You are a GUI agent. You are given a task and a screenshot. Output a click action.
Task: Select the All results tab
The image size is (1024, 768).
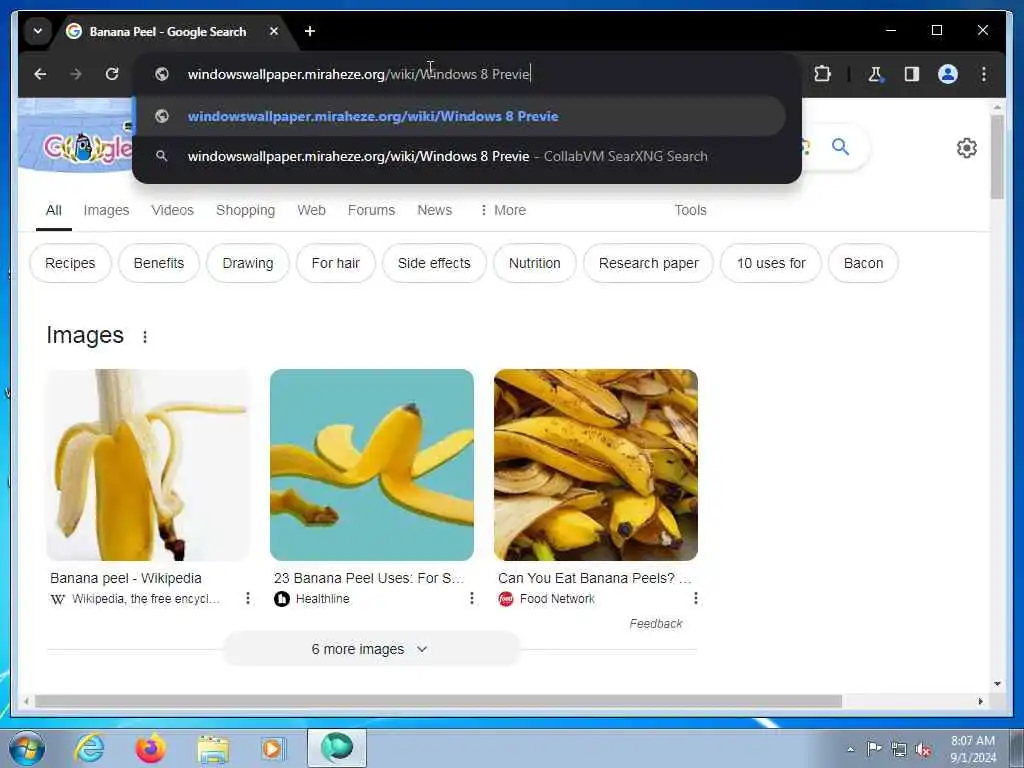pyautogui.click(x=54, y=210)
